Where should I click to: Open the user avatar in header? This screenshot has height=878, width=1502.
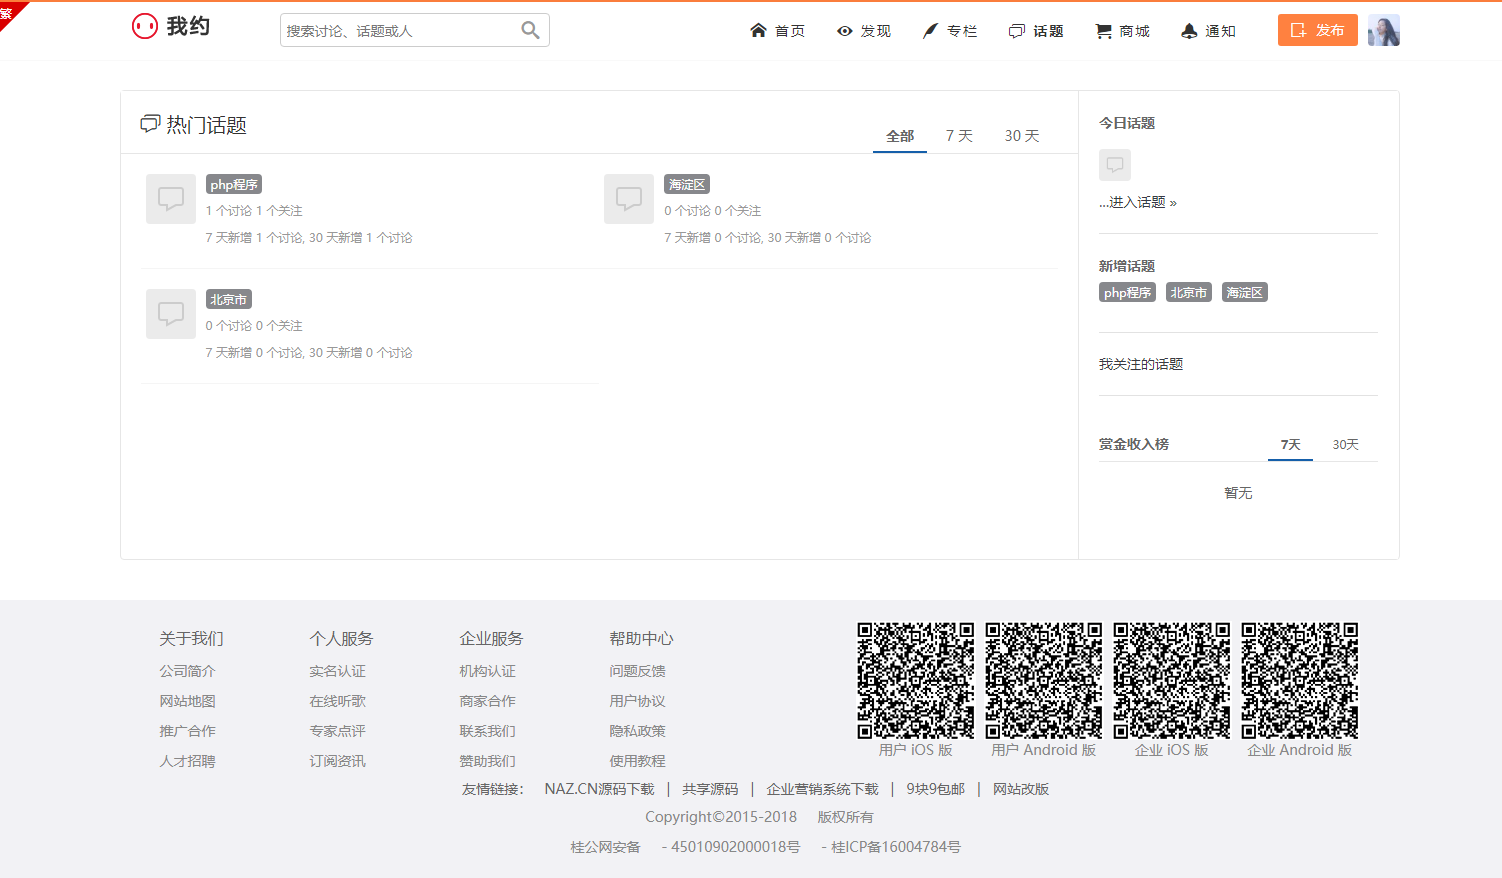point(1383,31)
